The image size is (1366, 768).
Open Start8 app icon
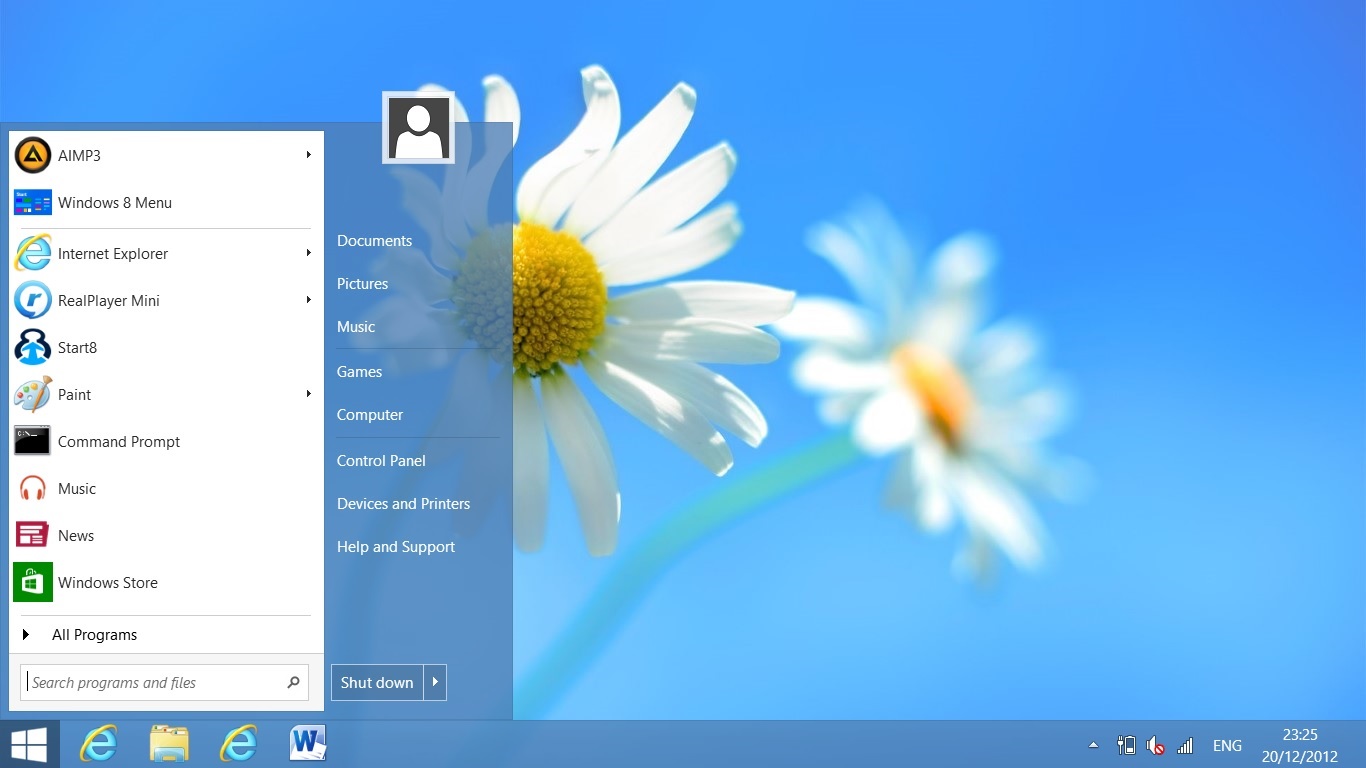coord(34,348)
